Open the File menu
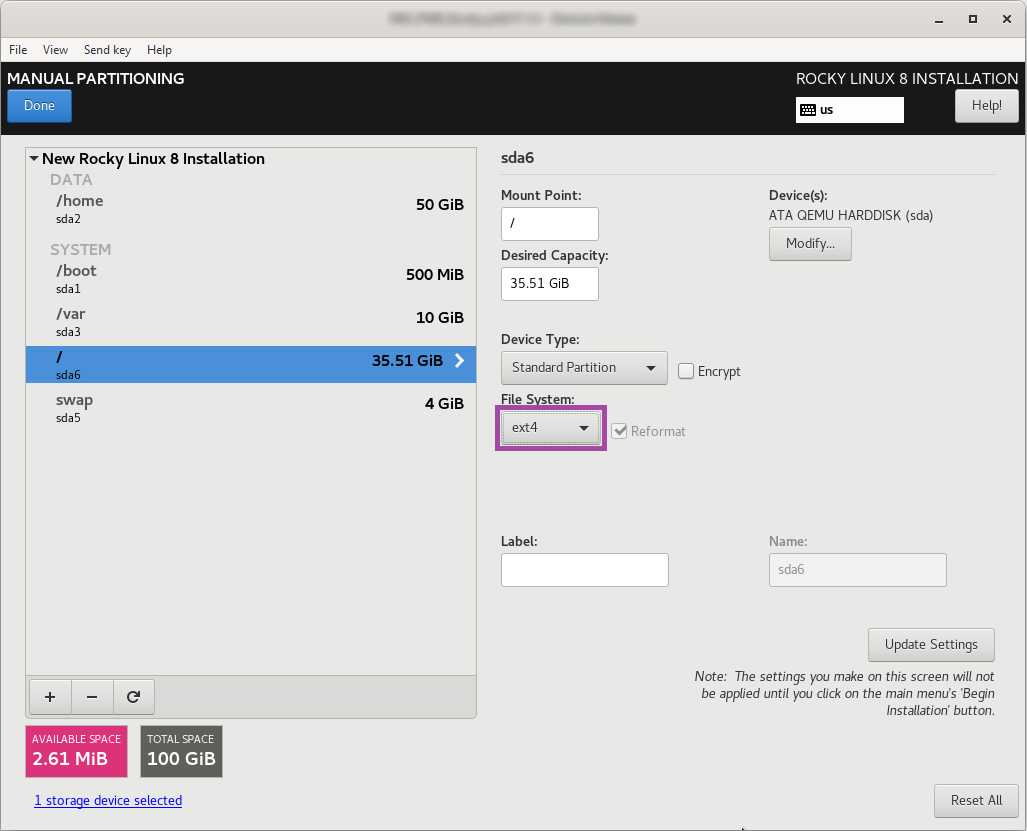Viewport: 1027px width, 831px height. (x=18, y=50)
